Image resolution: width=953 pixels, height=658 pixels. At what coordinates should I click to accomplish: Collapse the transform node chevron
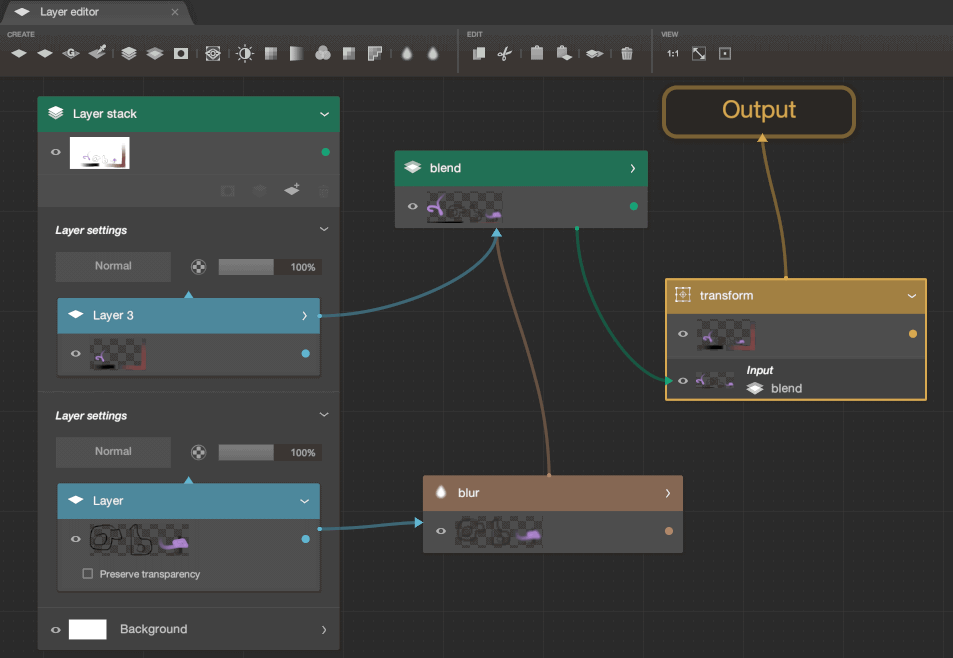click(912, 296)
